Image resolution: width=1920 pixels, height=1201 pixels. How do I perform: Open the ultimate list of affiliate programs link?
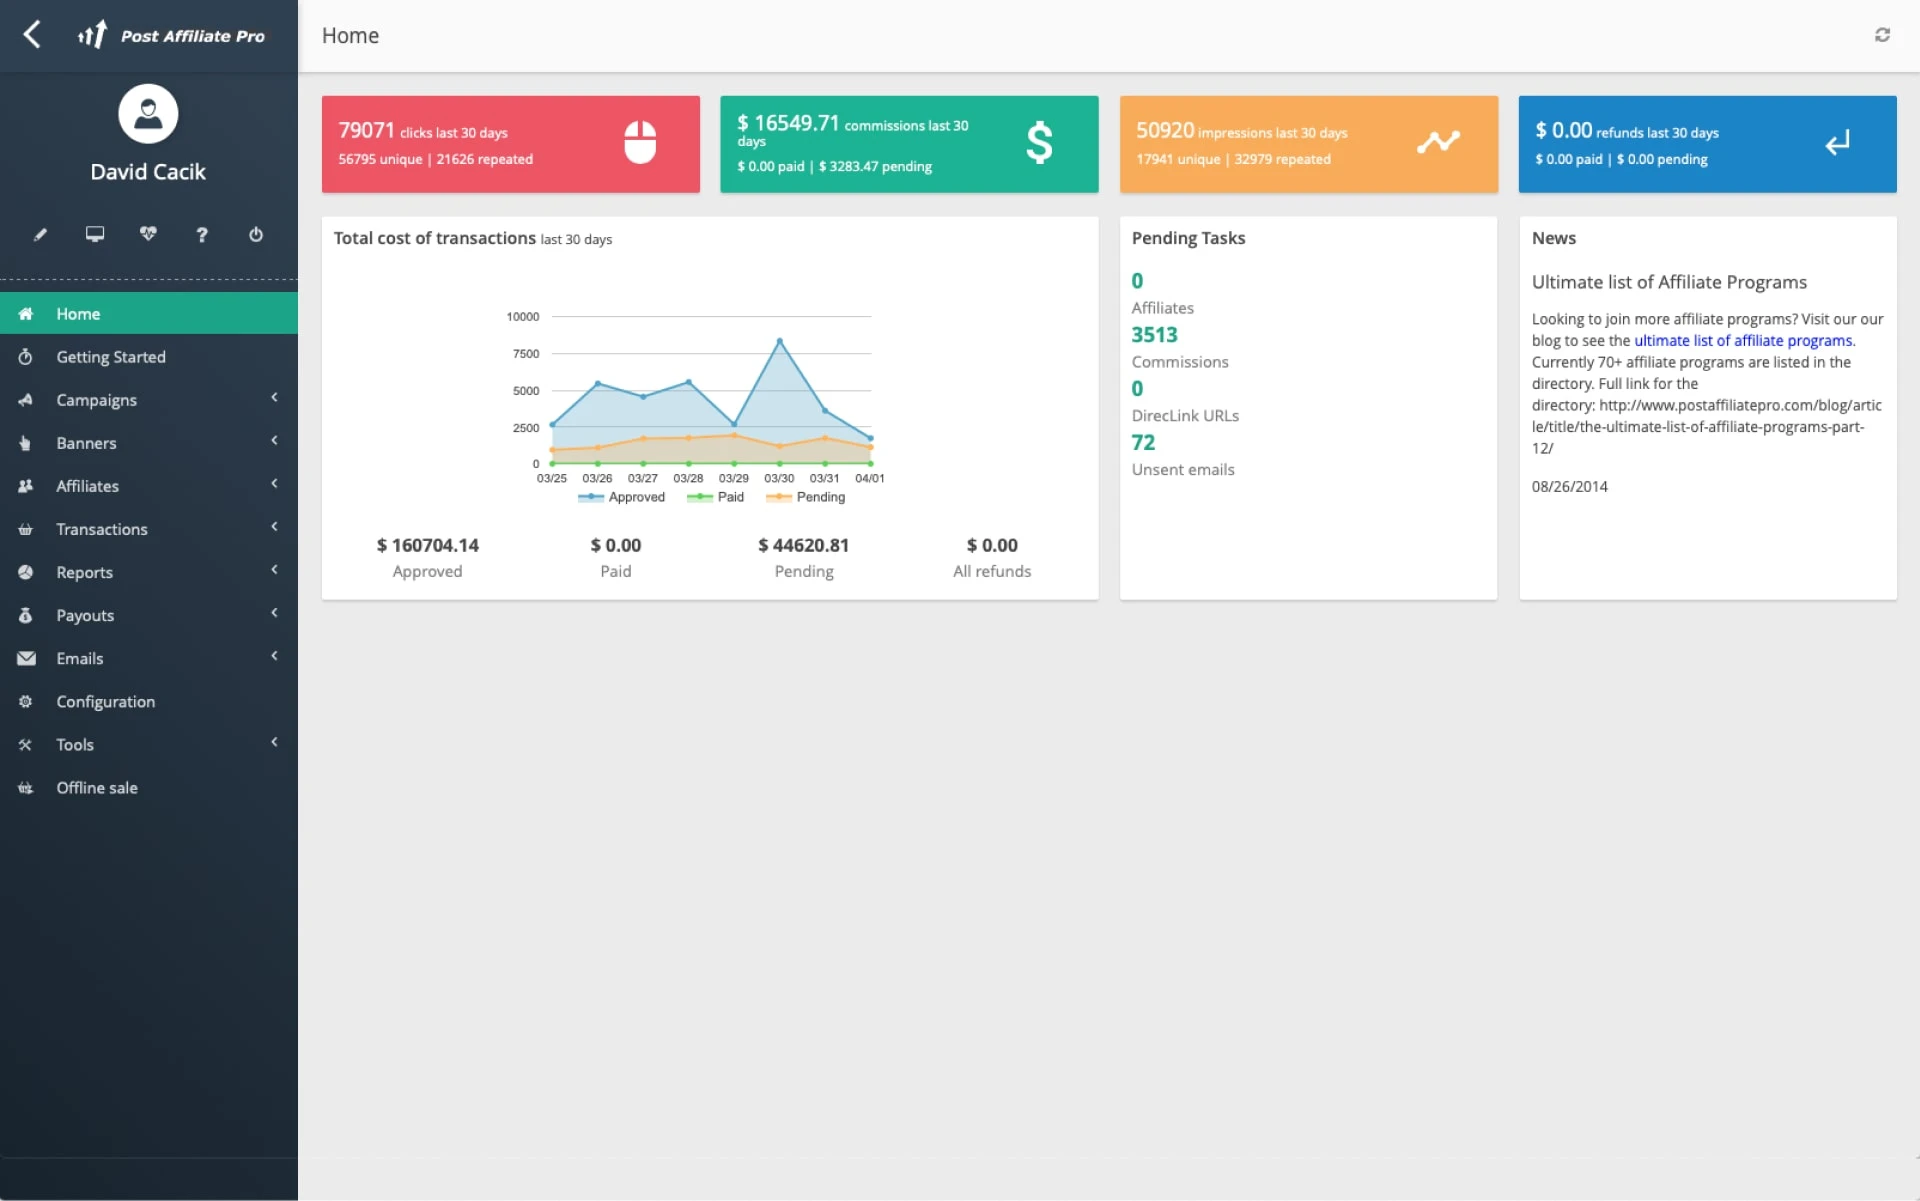point(1743,341)
